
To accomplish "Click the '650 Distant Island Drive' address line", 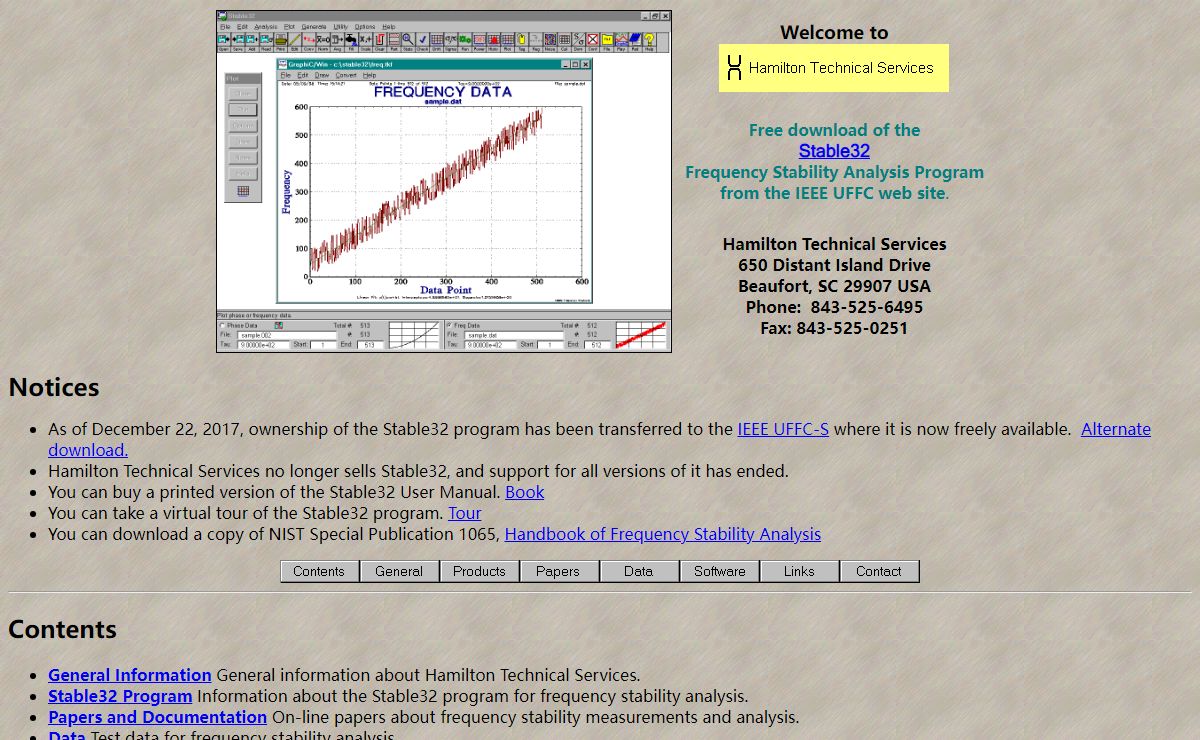I will click(x=834, y=265).
